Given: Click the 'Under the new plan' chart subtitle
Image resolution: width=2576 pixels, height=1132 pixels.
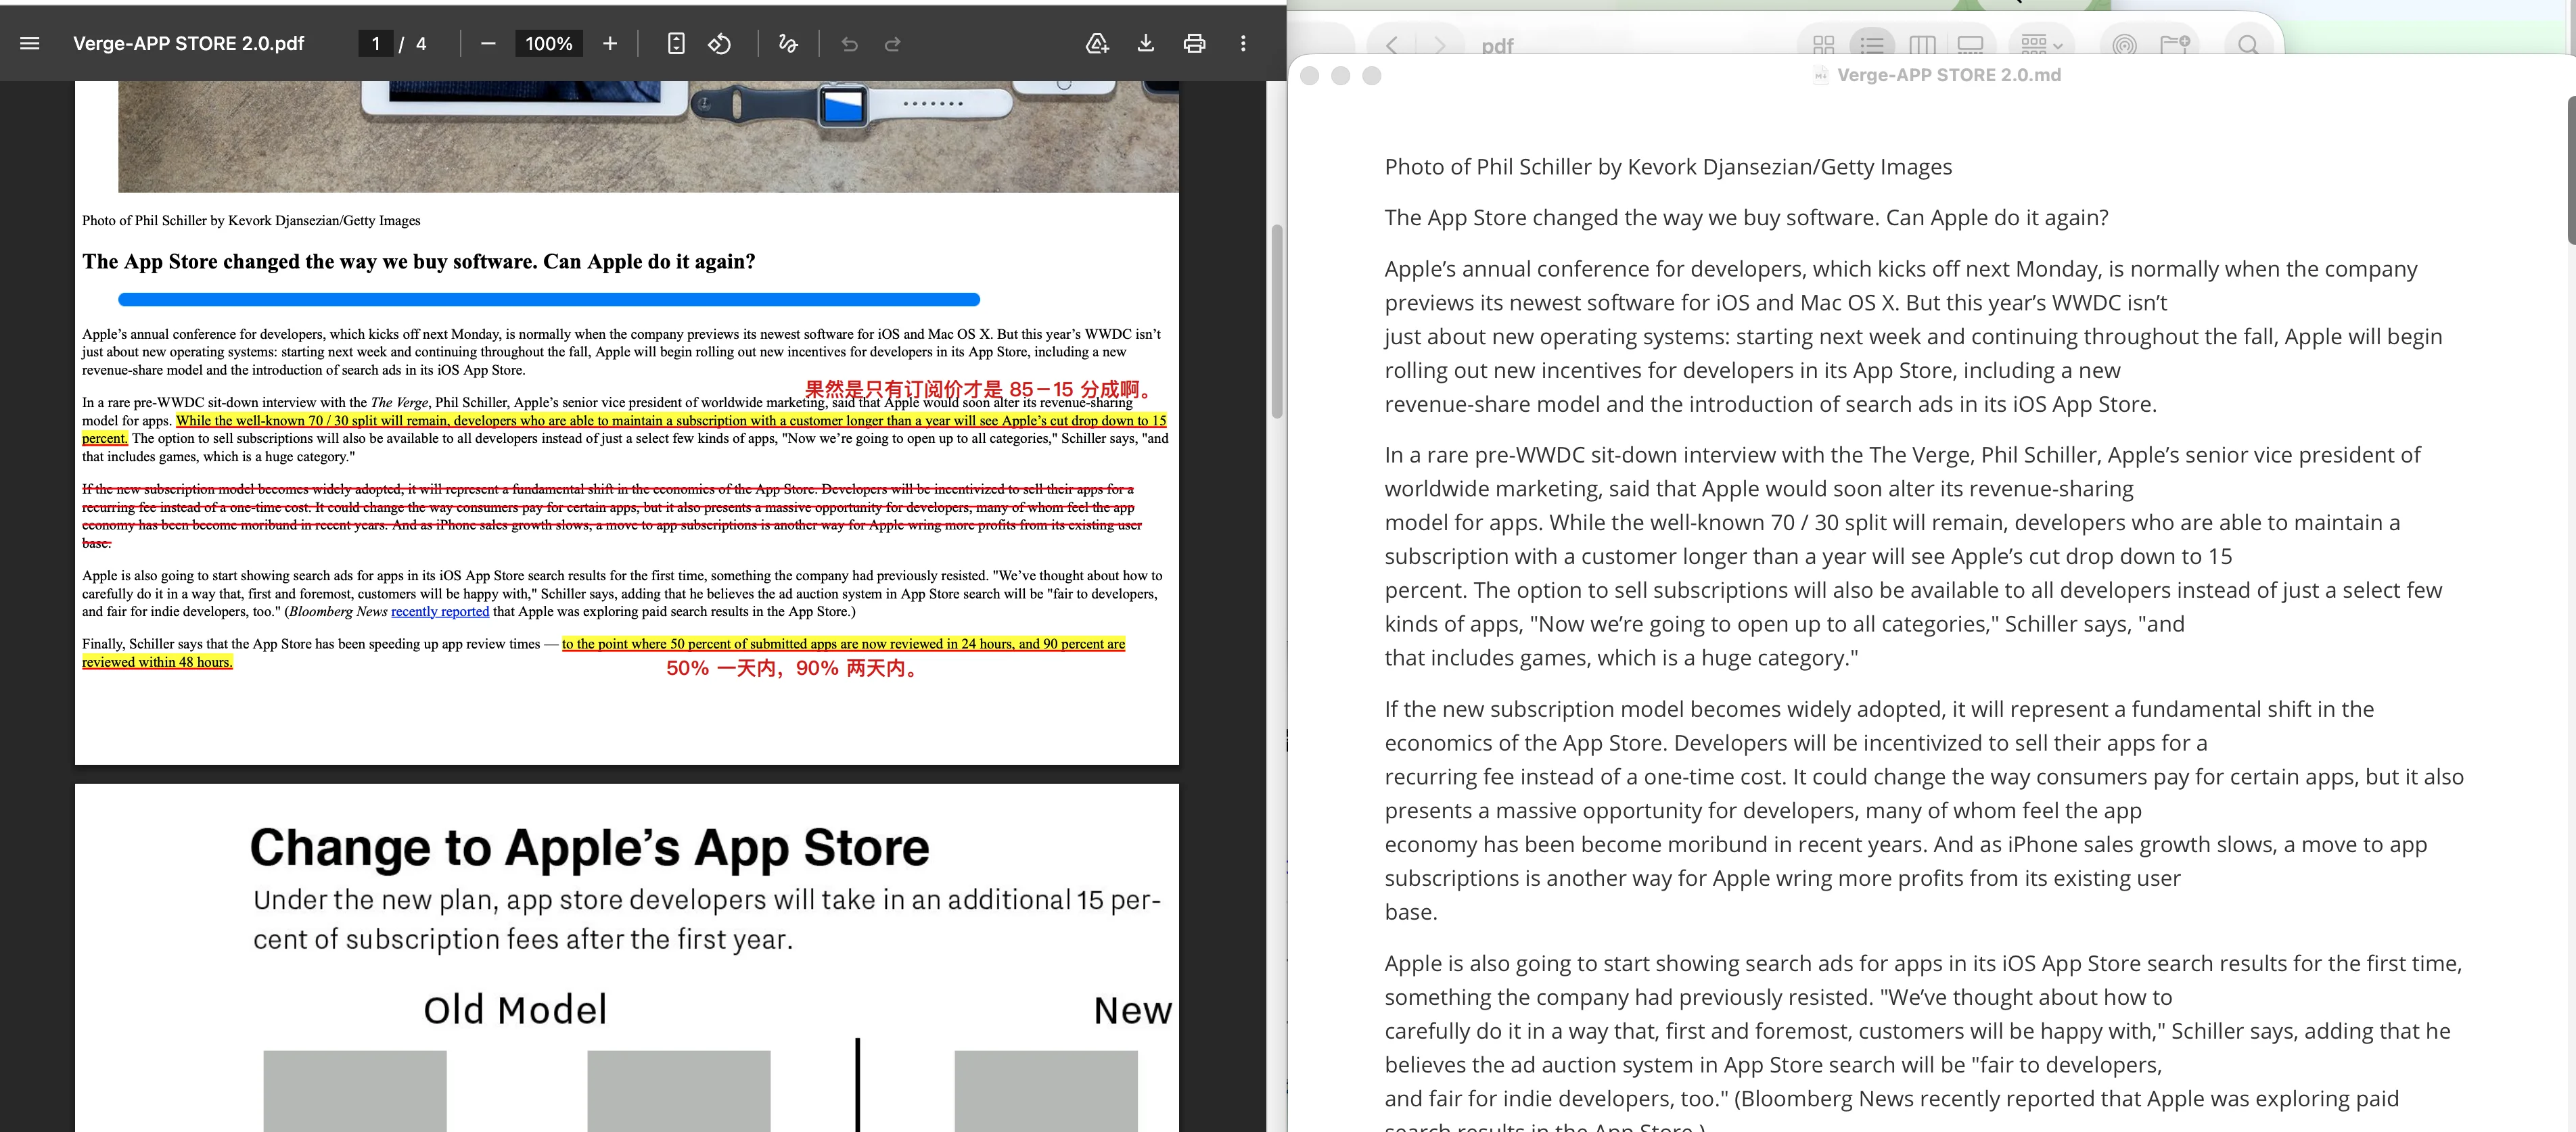Looking at the screenshot, I should point(707,919).
